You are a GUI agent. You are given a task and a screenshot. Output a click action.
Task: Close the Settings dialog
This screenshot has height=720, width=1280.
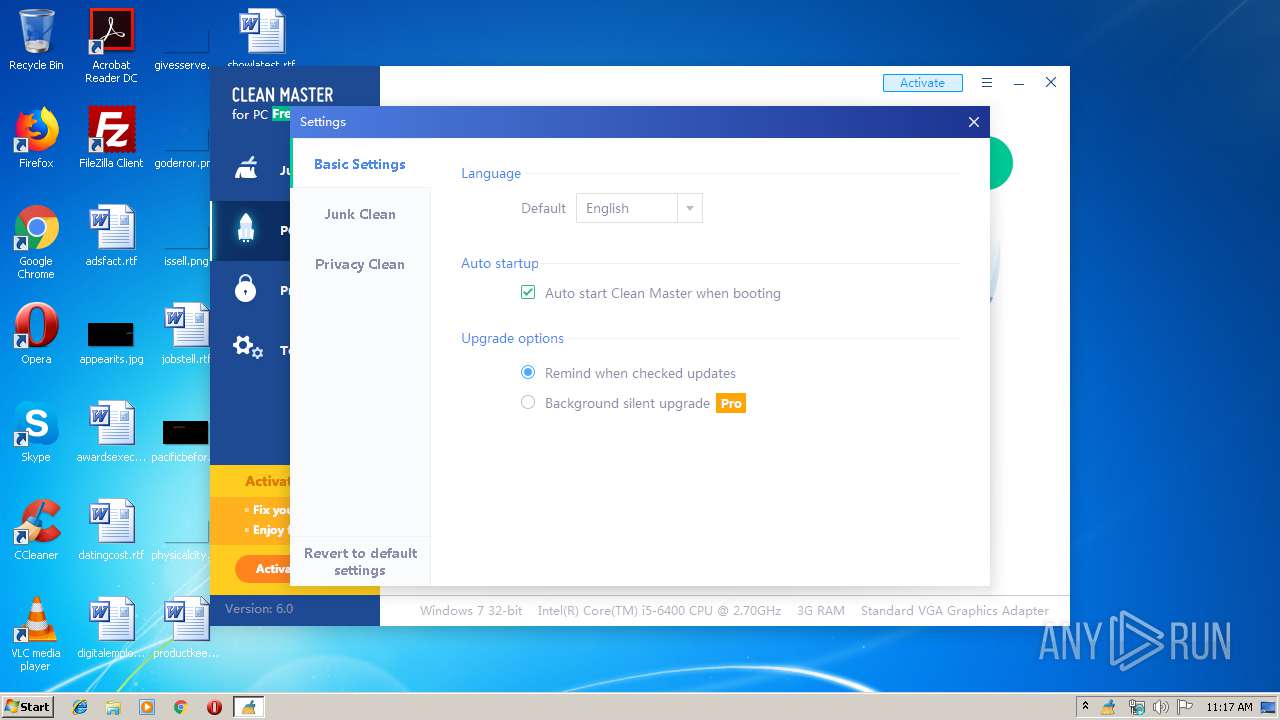coord(973,122)
